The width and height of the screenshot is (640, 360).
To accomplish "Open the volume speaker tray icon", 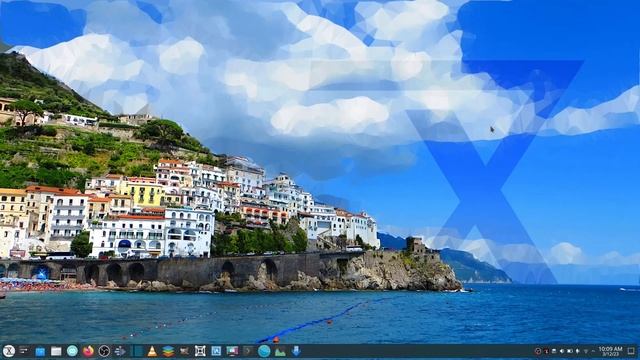I will (x=562, y=351).
